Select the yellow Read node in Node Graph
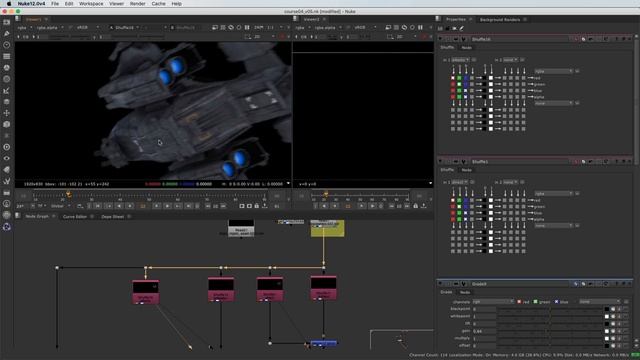This screenshot has height=360, width=640. pos(327,228)
